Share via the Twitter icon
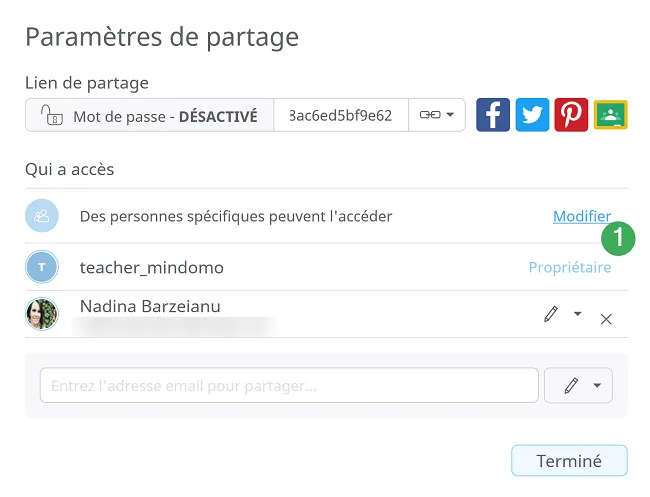Screen dimensions: 650x497 click(532, 115)
